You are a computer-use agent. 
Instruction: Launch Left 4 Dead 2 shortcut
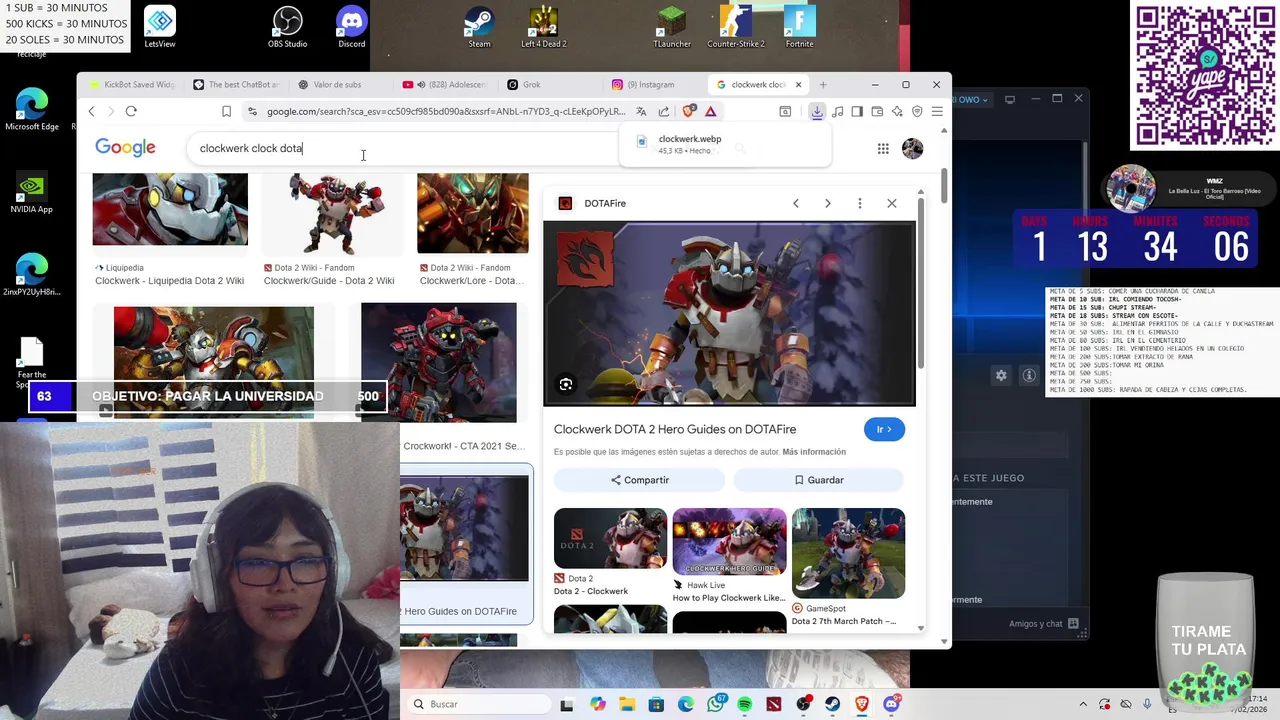(543, 27)
